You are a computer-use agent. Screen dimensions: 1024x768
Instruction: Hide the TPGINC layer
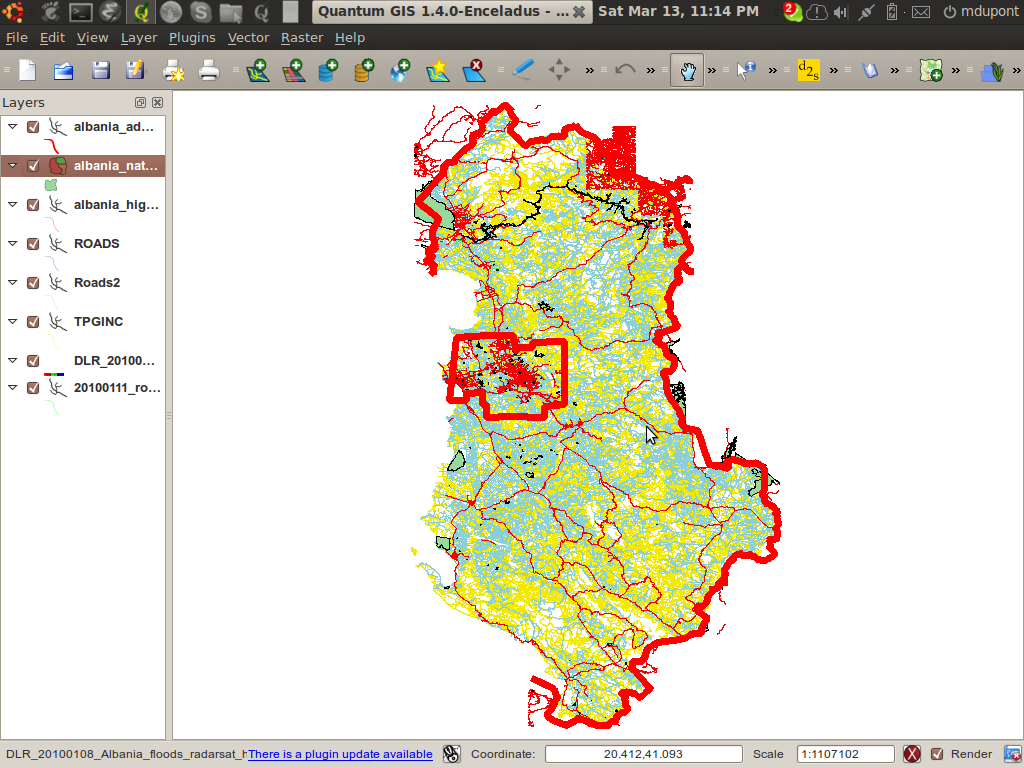click(33, 322)
